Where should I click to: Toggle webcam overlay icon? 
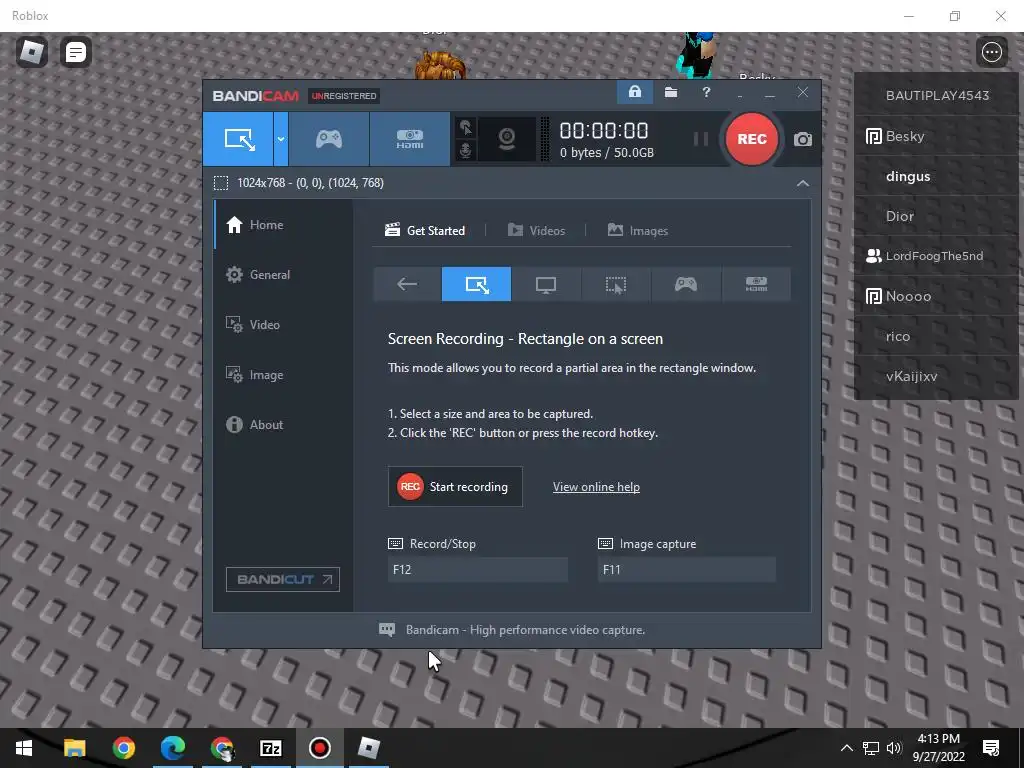pyautogui.click(x=507, y=139)
